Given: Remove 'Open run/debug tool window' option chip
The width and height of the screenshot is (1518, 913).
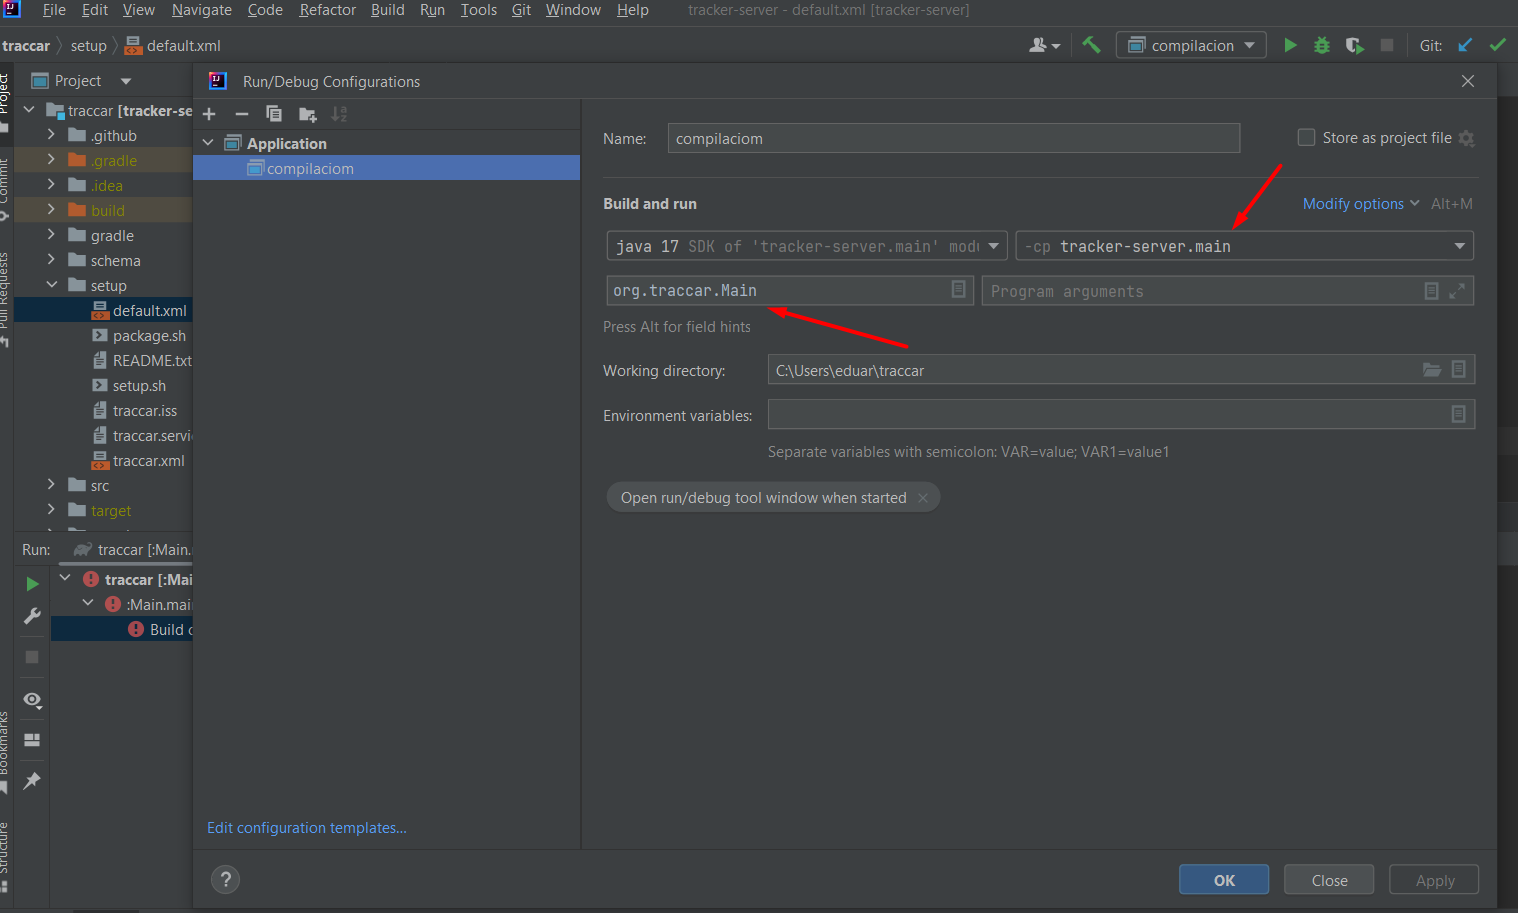Looking at the screenshot, I should [923, 498].
